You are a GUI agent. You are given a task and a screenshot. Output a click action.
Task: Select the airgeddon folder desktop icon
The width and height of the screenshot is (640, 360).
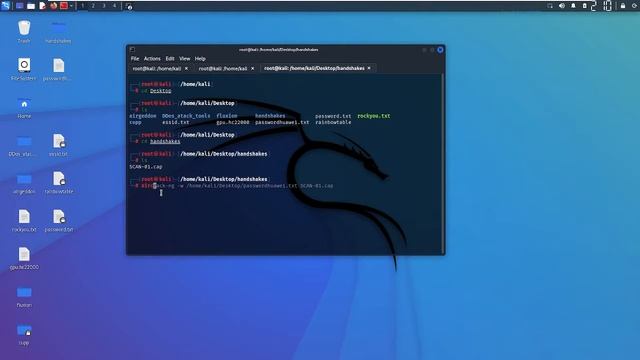point(24,183)
